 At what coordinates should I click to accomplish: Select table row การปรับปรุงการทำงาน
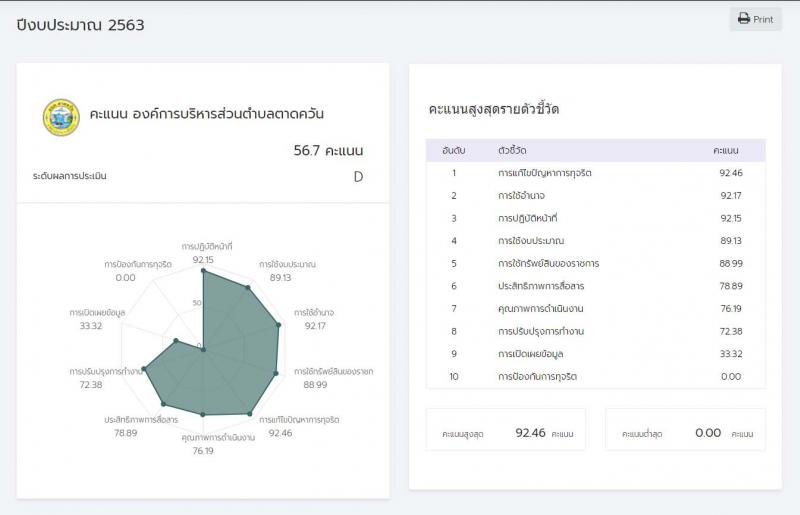coord(595,331)
